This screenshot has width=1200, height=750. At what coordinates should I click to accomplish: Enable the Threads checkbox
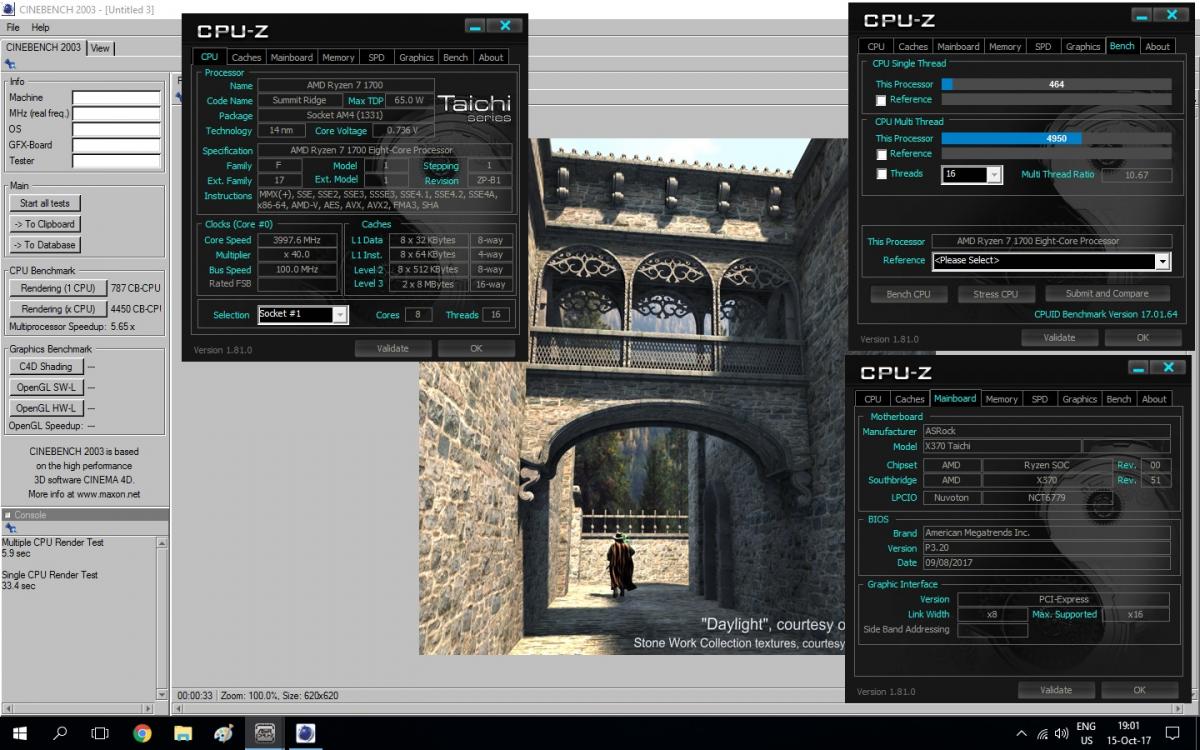(881, 174)
